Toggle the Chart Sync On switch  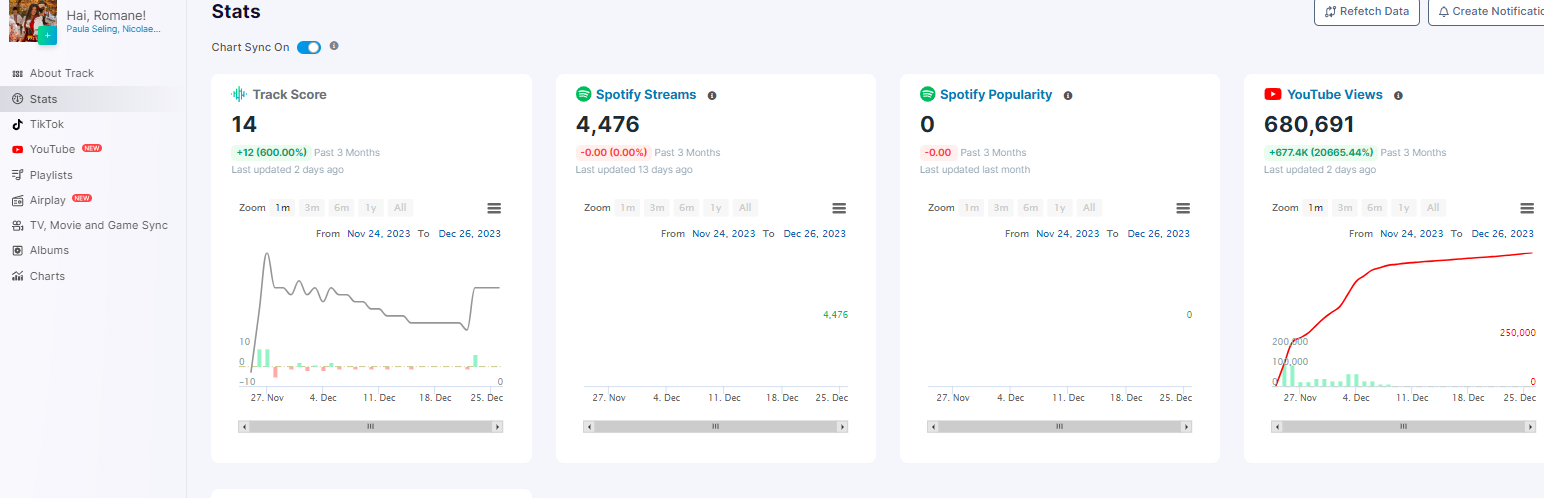[309, 47]
